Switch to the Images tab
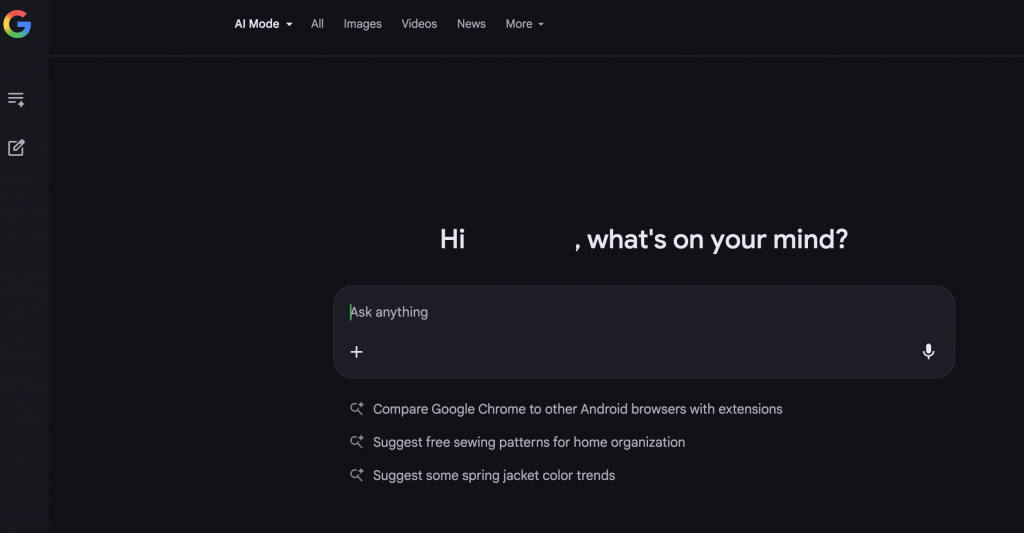This screenshot has width=1024, height=533. tap(362, 24)
